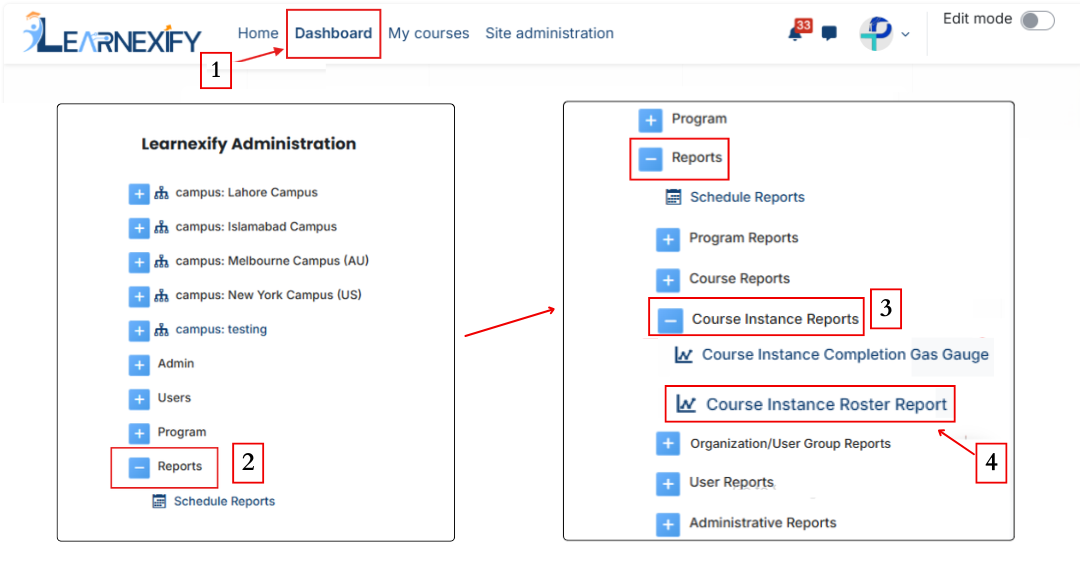Click the Schedule Reports calendar icon in left panel
Viewport: 1080px width, 566px height.
point(159,501)
